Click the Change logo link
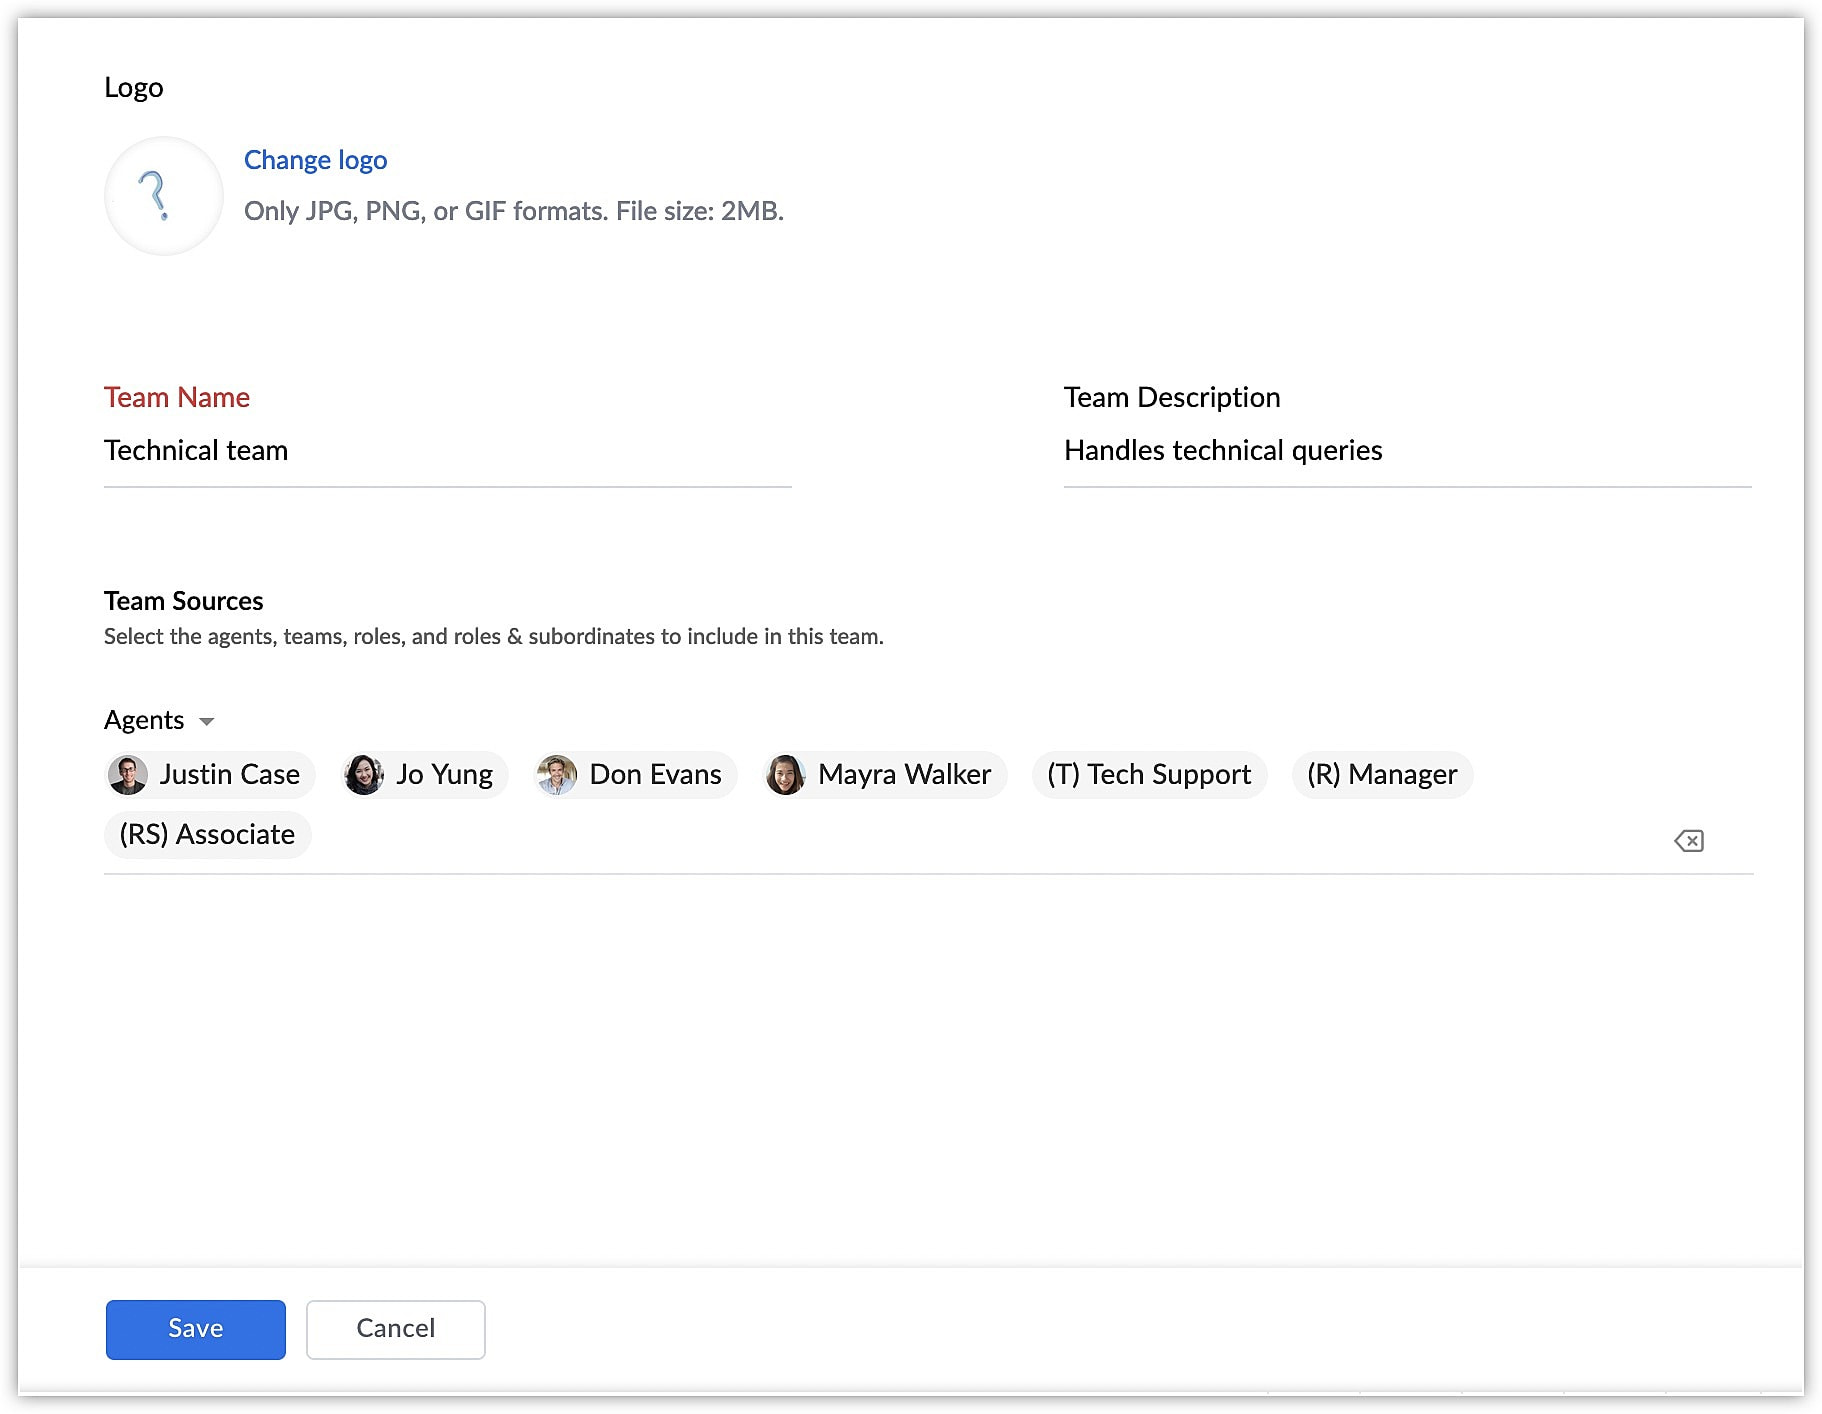The image size is (1822, 1414). 315,160
